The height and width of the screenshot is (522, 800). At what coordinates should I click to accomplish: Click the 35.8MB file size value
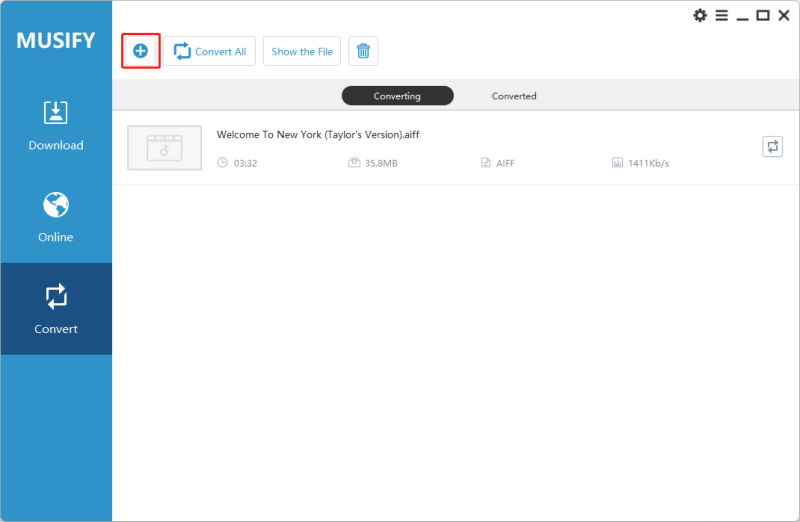(x=381, y=163)
